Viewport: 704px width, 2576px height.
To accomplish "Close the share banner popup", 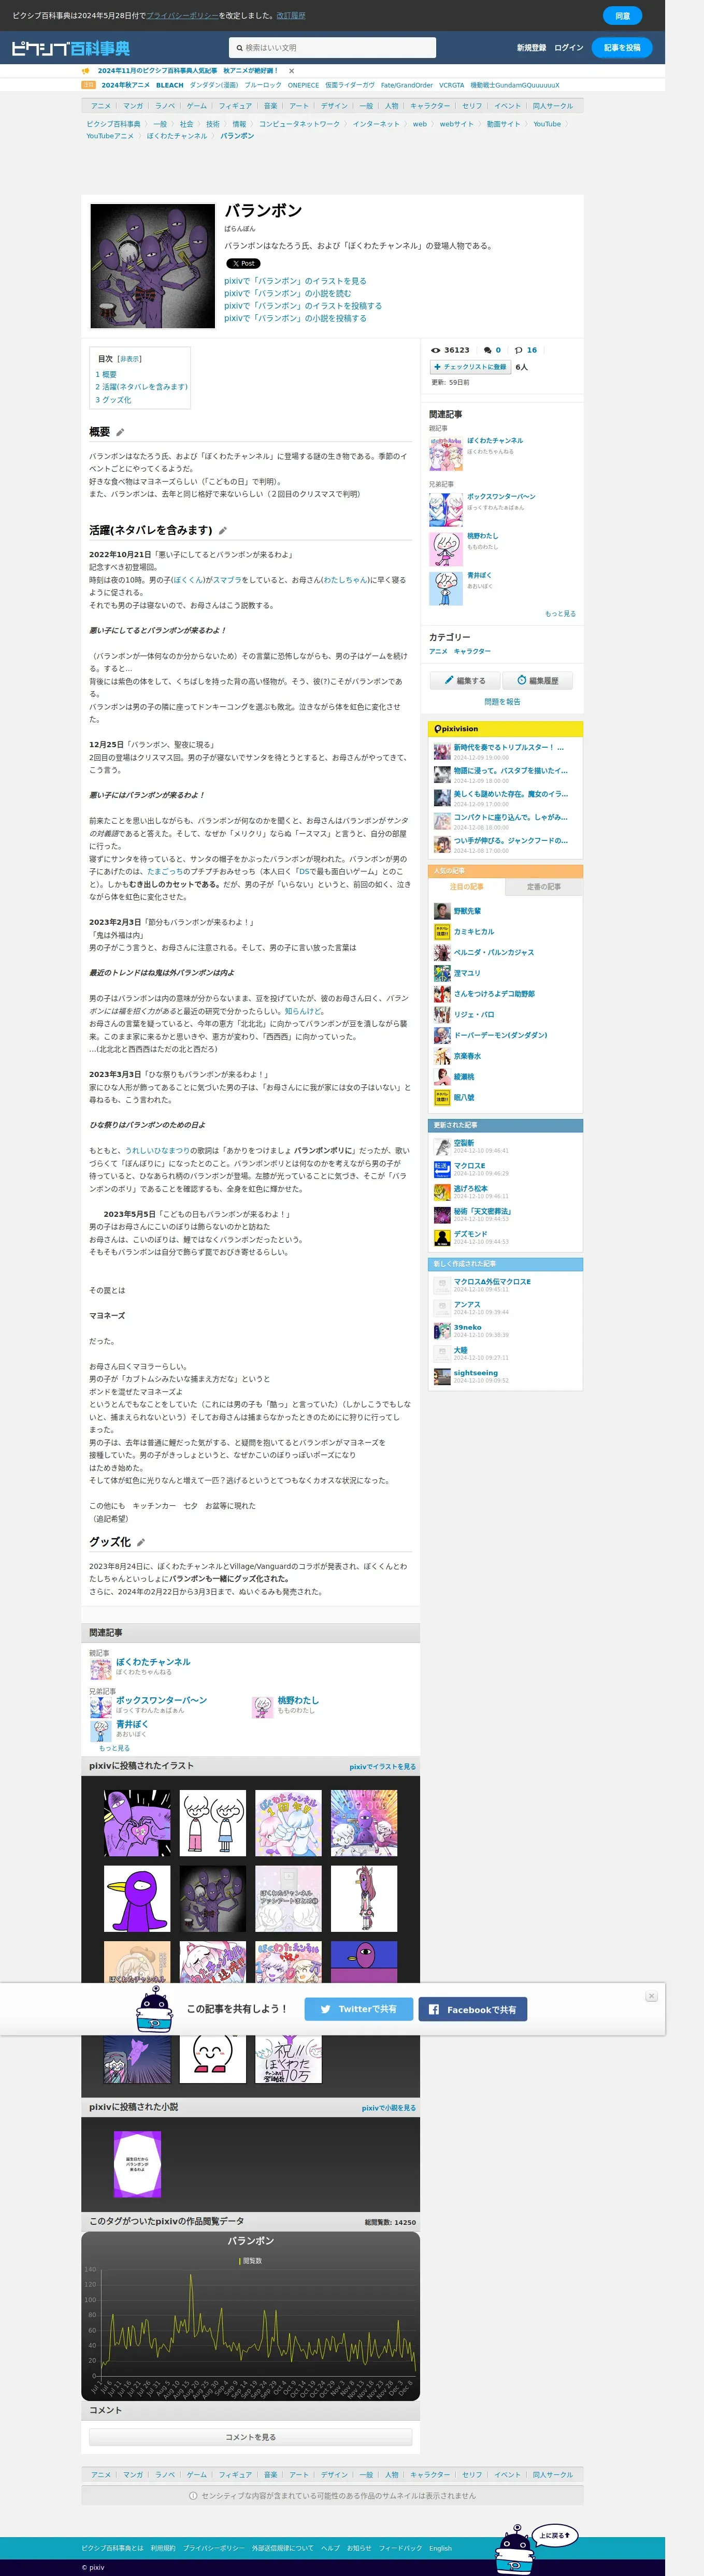I will click(651, 1995).
